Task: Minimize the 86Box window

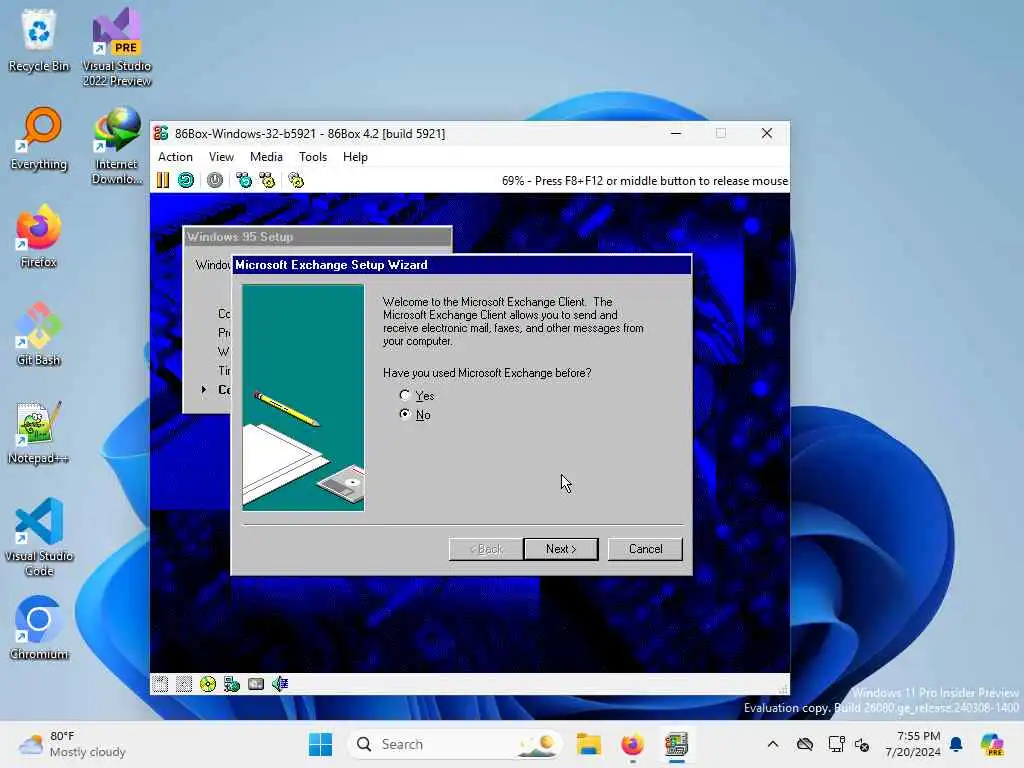Action: [x=676, y=133]
